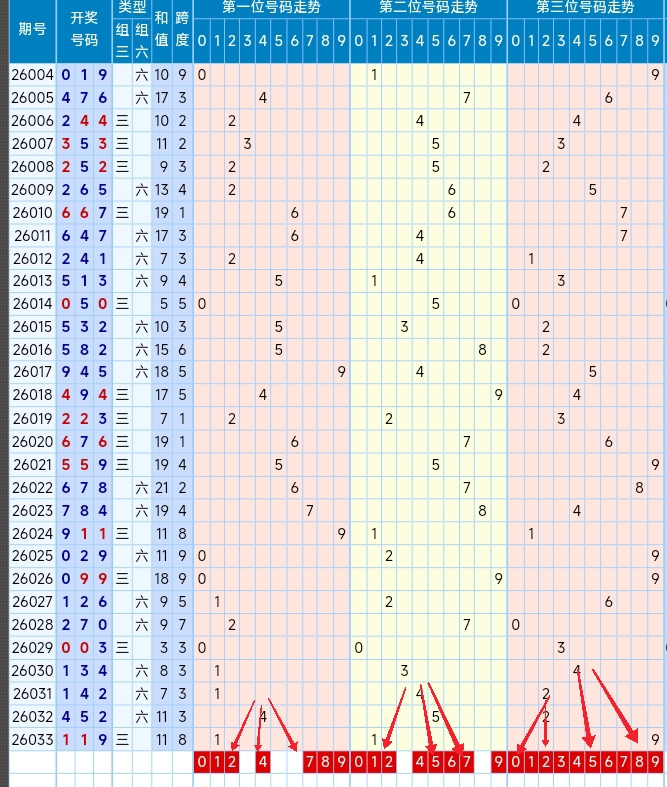Click issue number 26021
The width and height of the screenshot is (667, 787).
click(x=33, y=464)
